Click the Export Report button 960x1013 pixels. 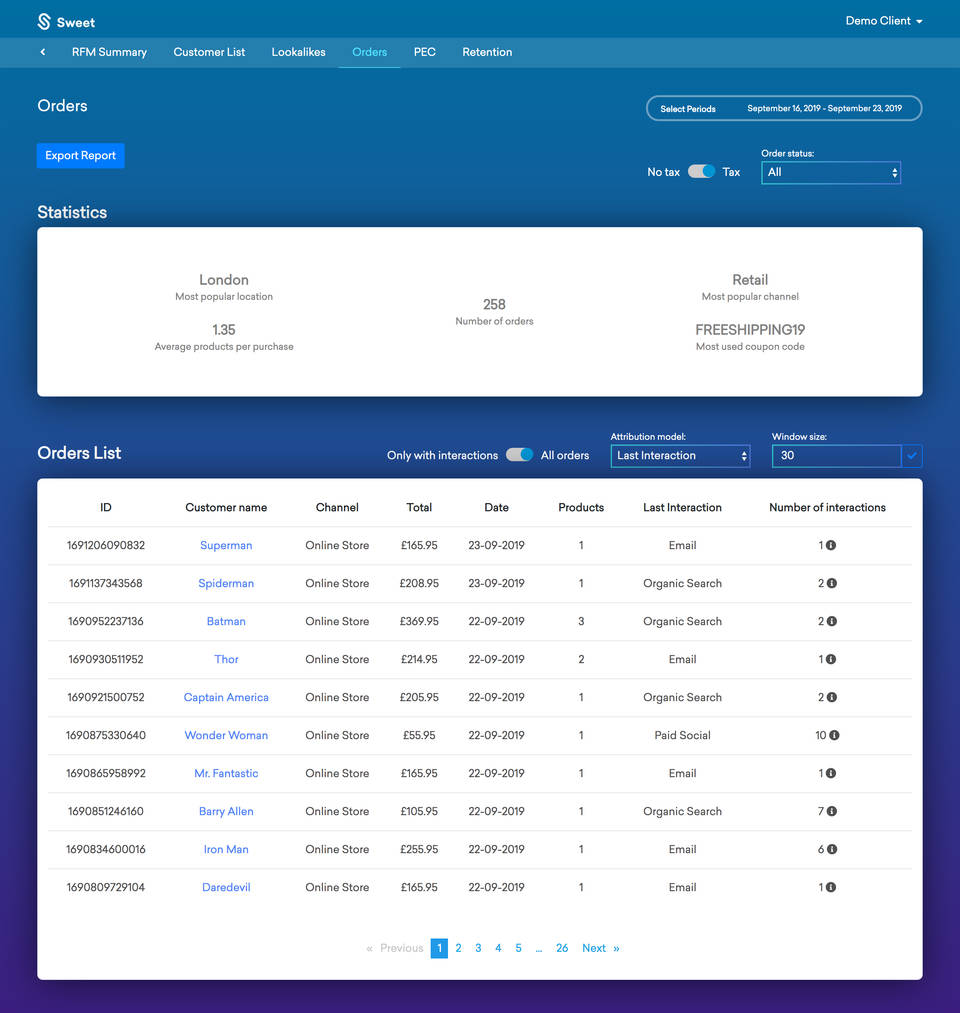81,156
